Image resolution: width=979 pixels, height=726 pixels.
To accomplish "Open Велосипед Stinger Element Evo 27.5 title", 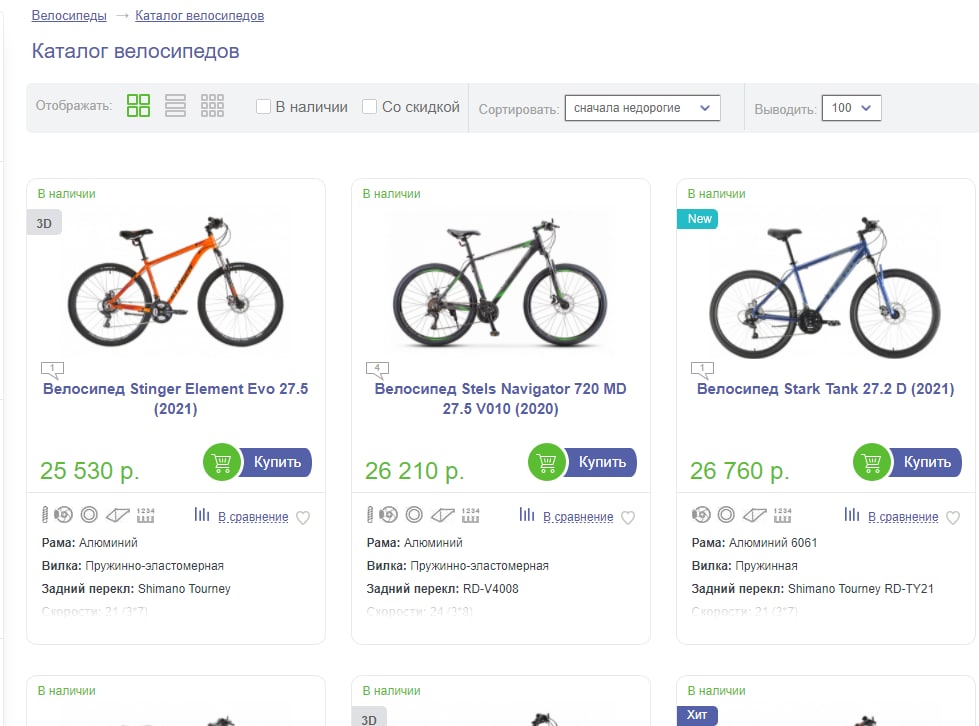I will pyautogui.click(x=175, y=399).
